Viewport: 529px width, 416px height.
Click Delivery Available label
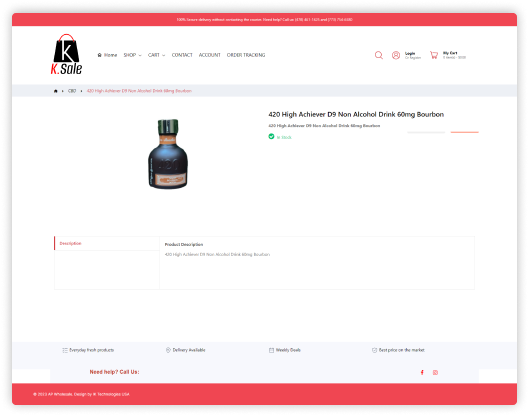189,350
